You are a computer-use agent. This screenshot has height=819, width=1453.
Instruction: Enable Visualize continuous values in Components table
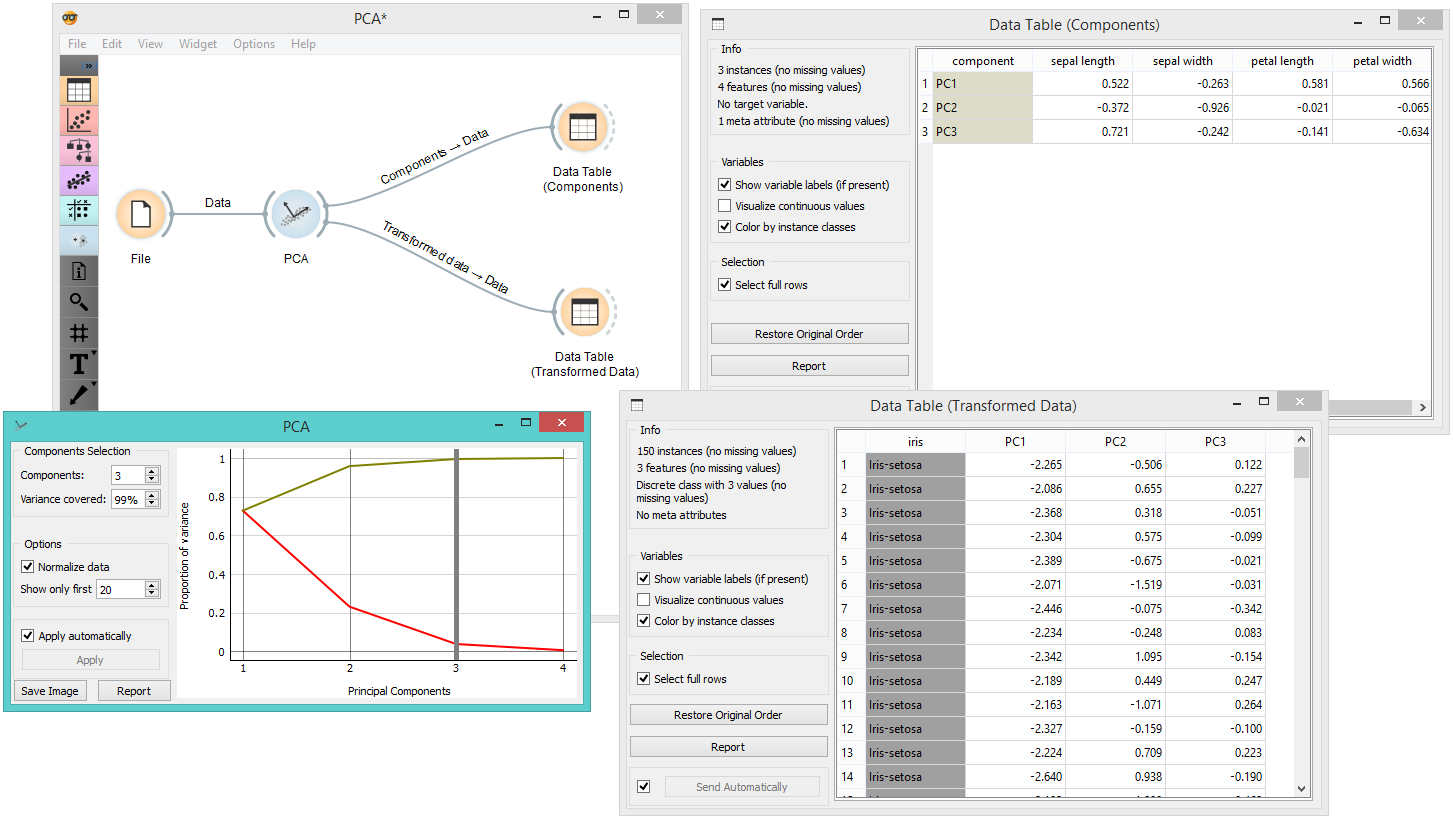(724, 206)
